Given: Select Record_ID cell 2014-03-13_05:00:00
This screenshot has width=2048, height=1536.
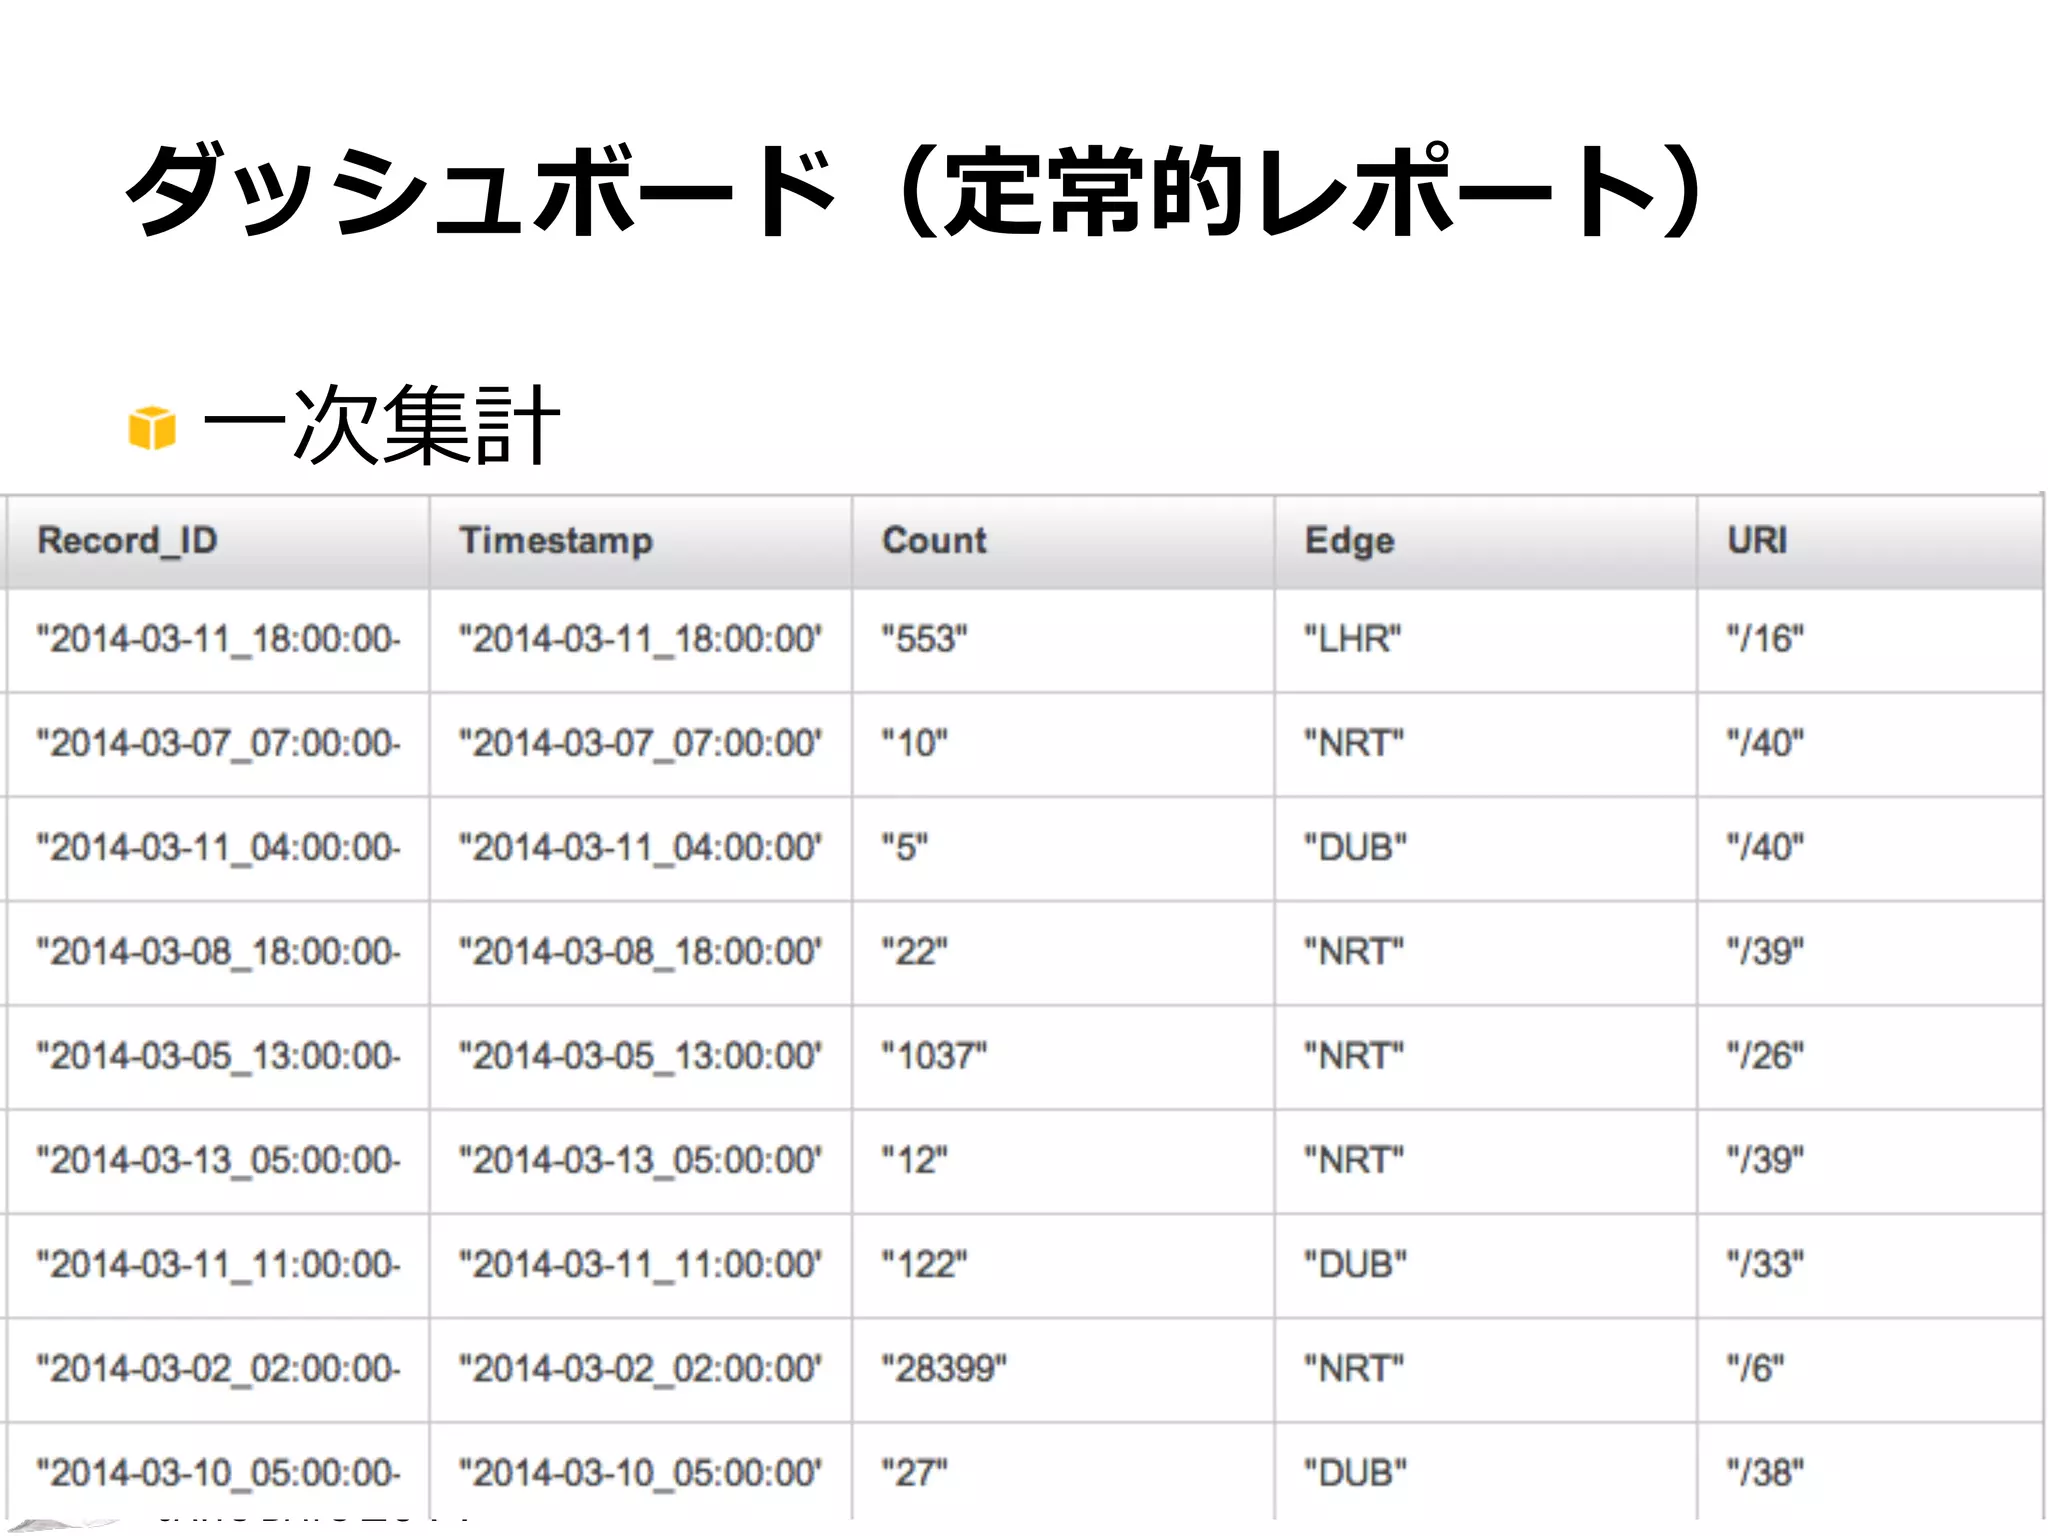Looking at the screenshot, I should click(218, 1161).
